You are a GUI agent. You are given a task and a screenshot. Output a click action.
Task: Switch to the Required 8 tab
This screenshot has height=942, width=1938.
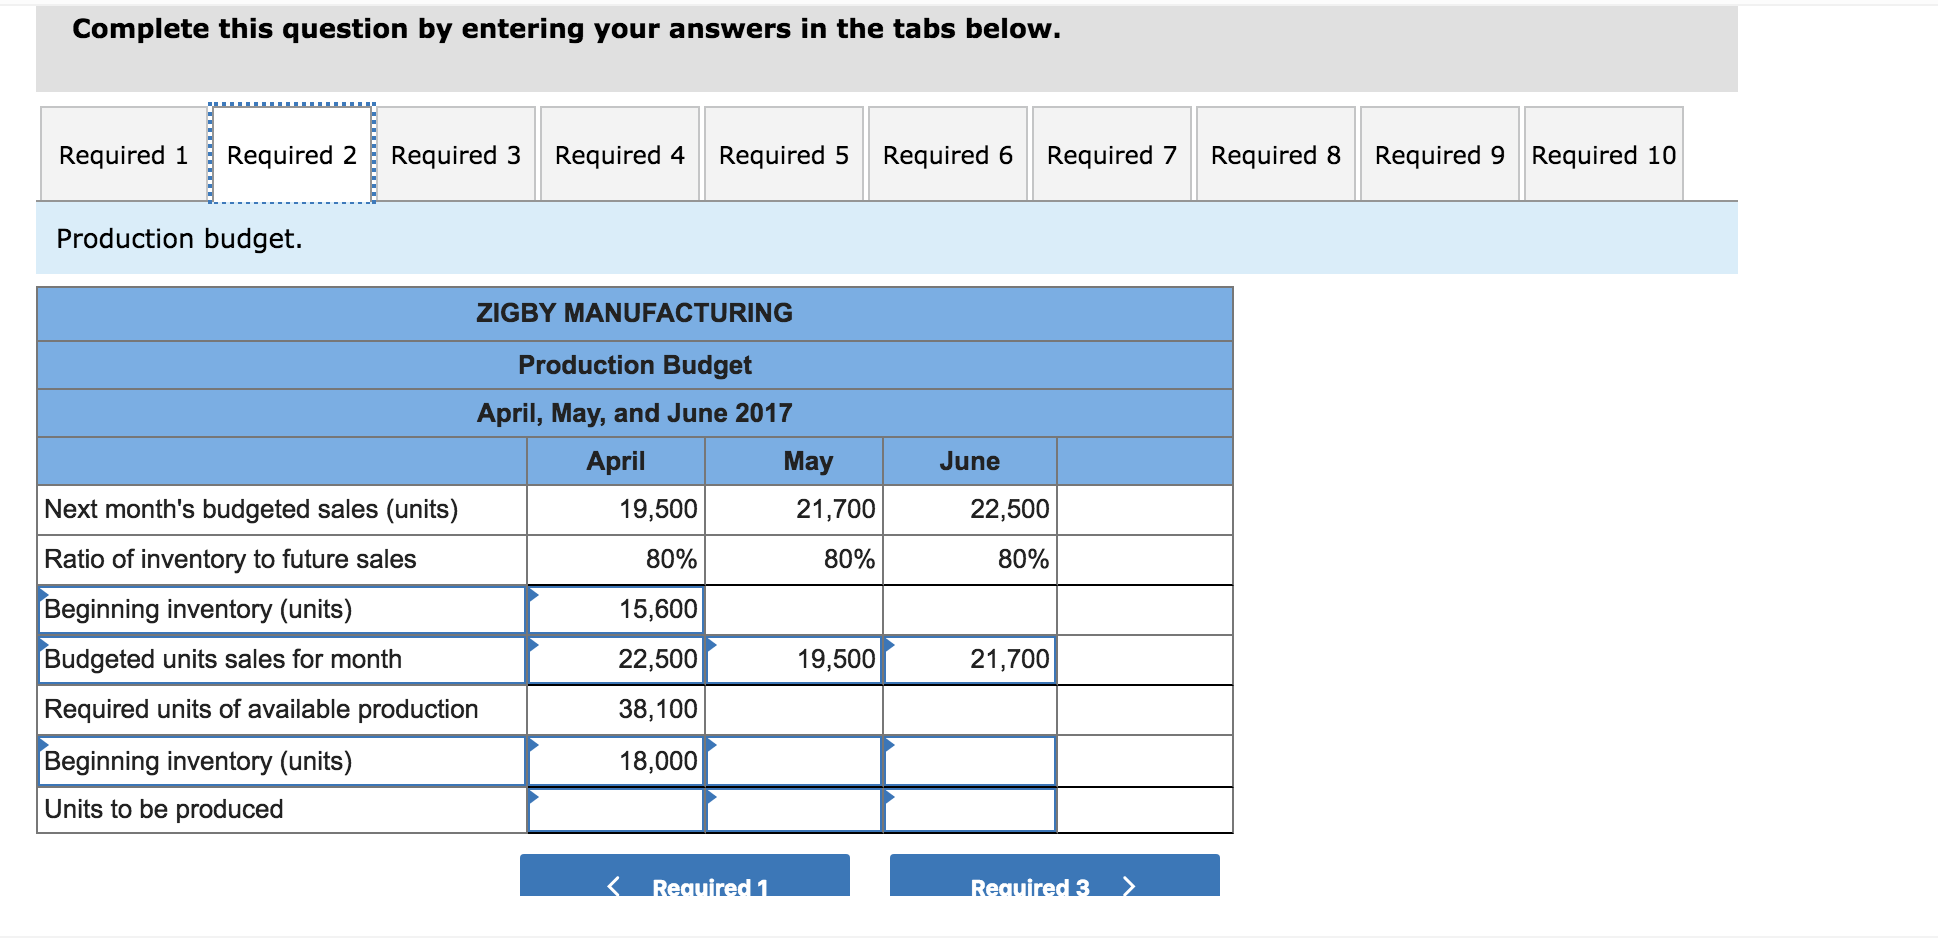pyautogui.click(x=1275, y=155)
